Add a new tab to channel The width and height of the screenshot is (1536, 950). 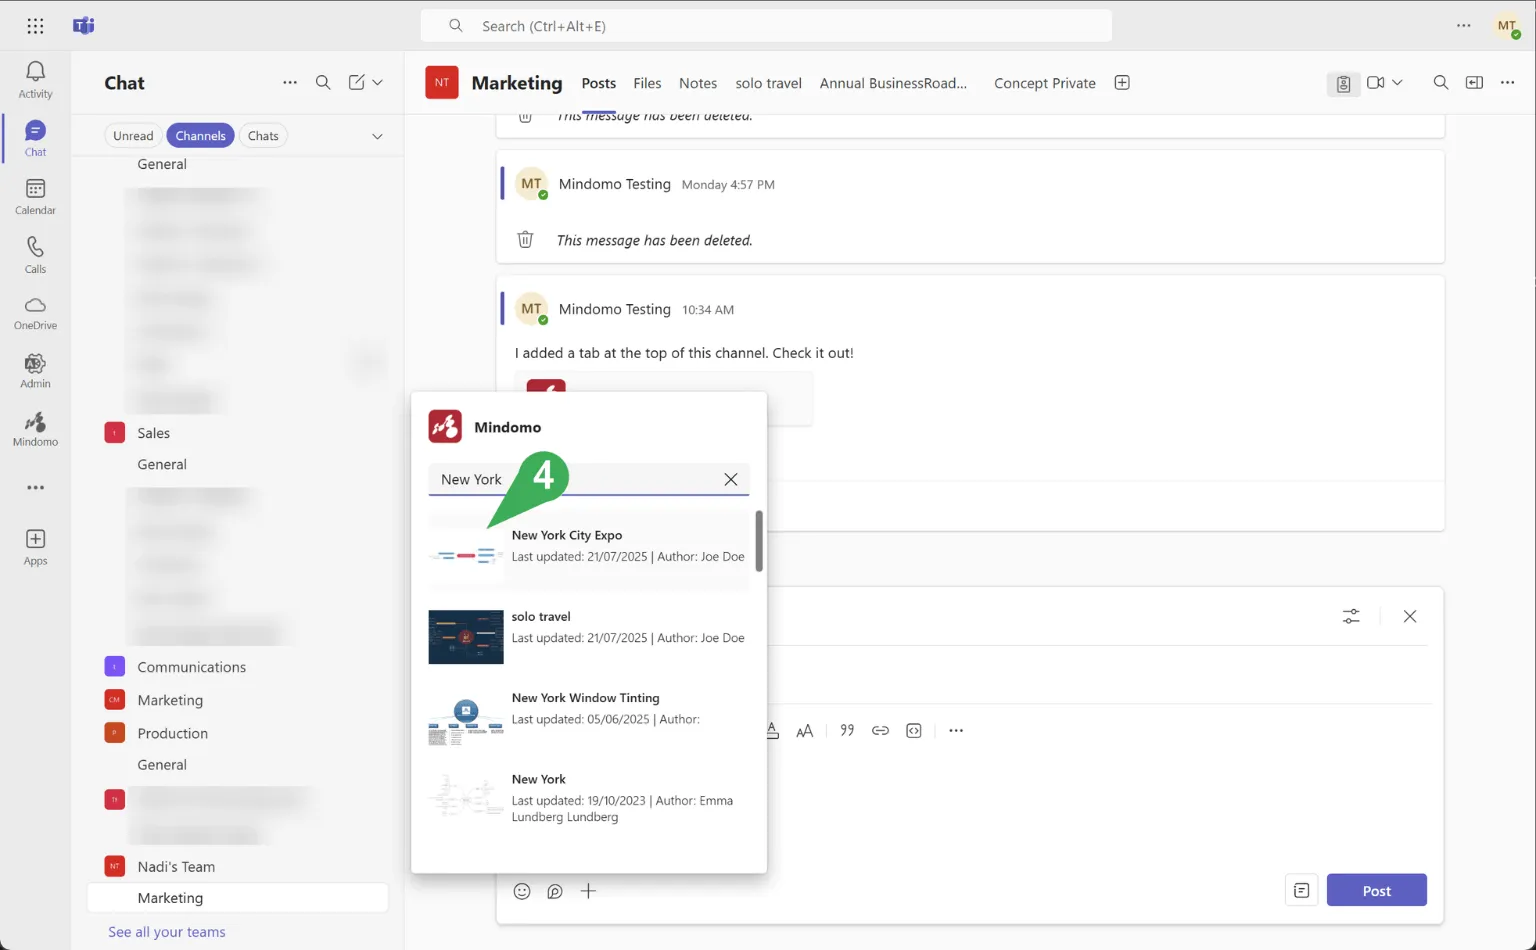point(1122,83)
